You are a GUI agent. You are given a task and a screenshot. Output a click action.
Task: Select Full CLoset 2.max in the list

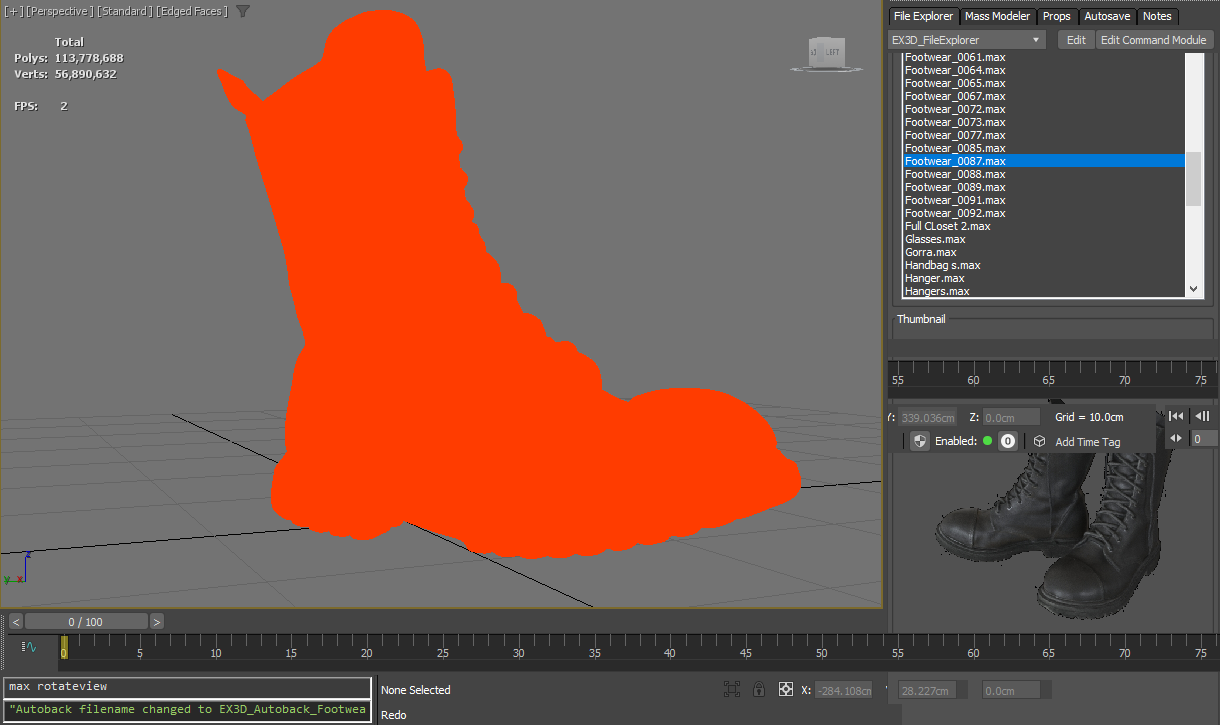click(1043, 226)
